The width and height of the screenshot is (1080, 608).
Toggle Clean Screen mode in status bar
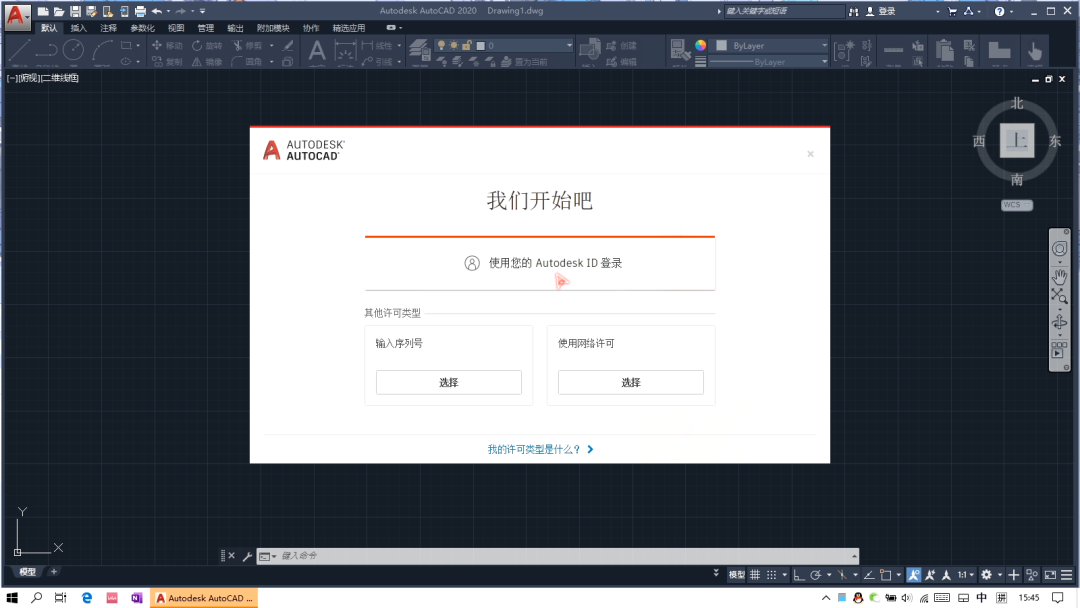tap(1050, 574)
